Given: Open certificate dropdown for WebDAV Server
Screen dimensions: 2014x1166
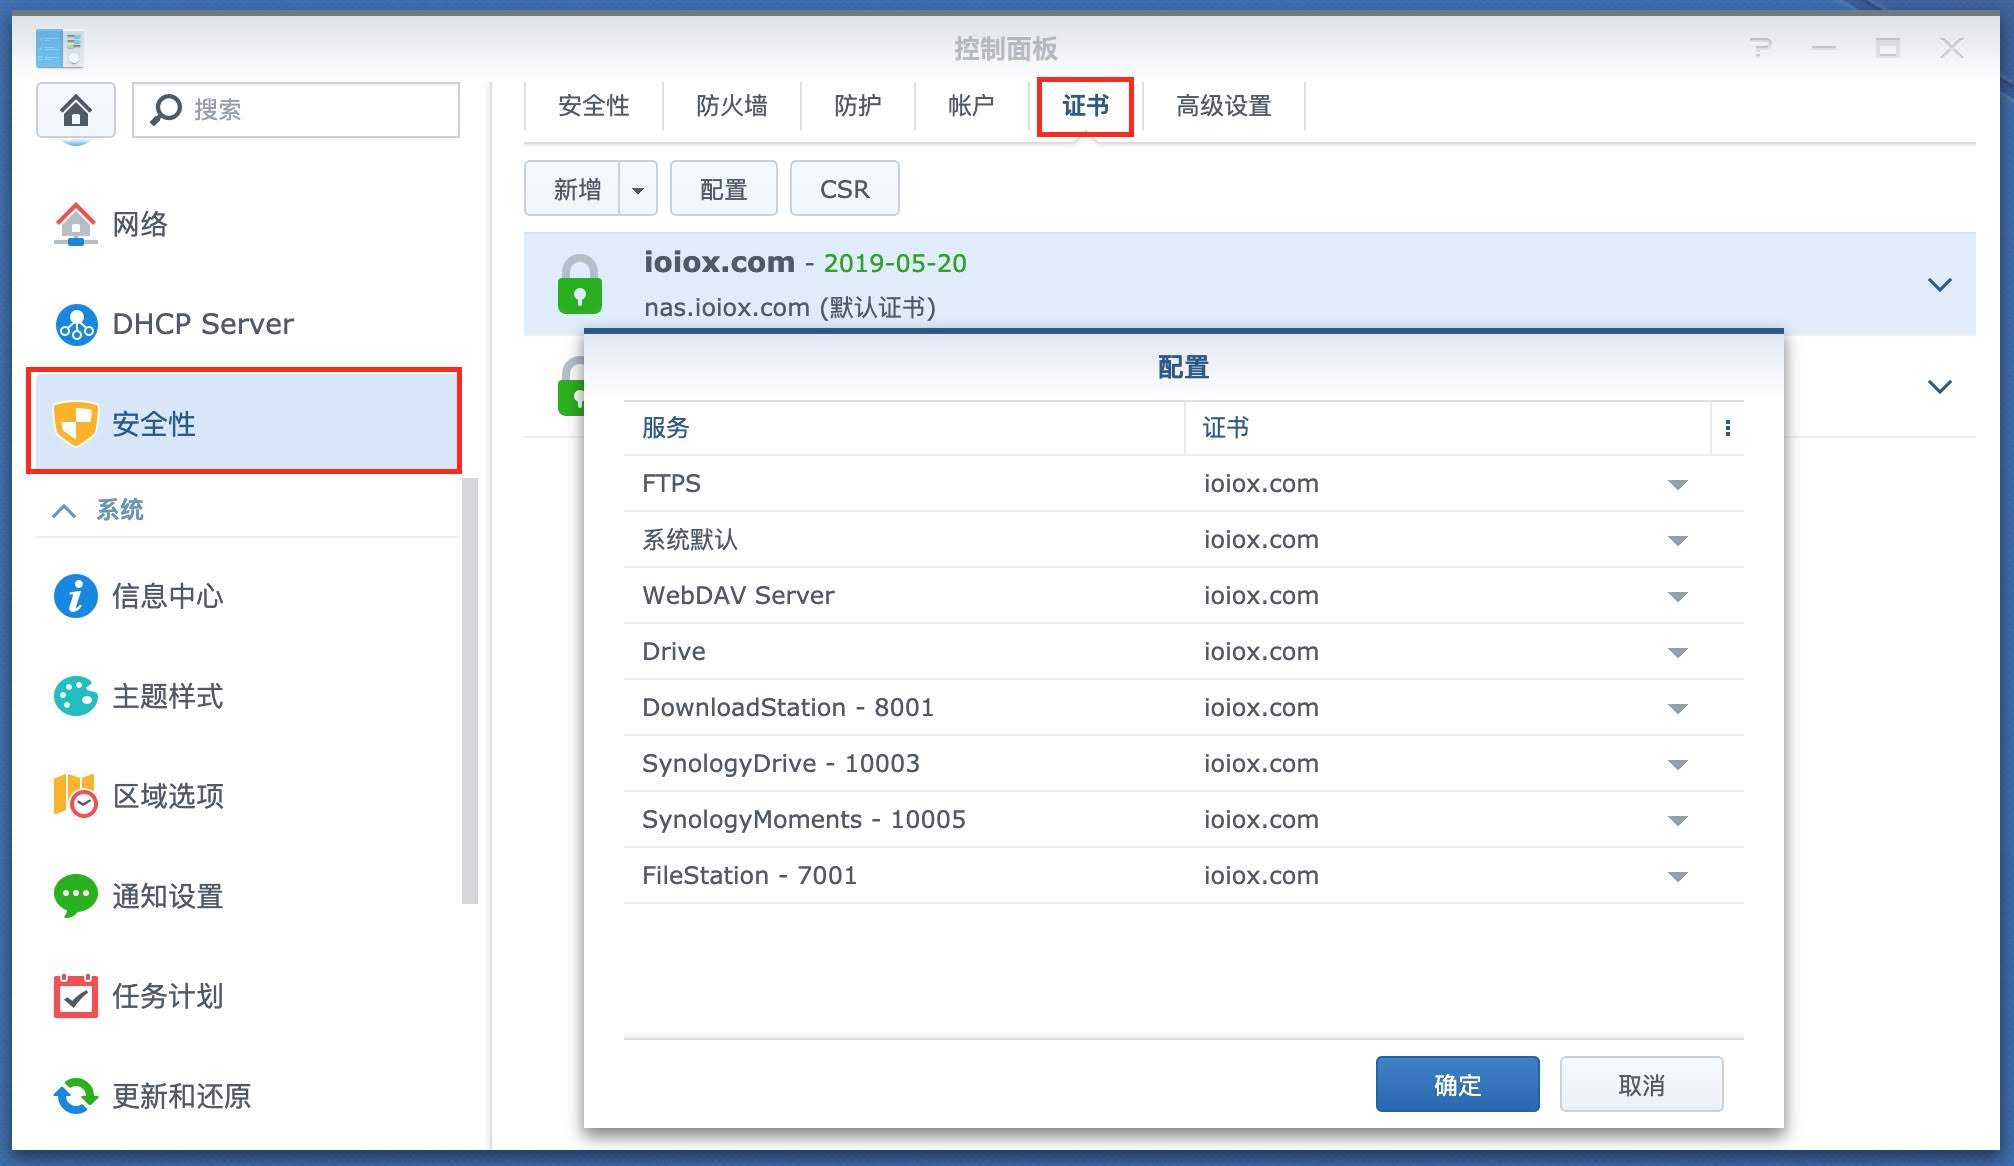Looking at the screenshot, I should click(x=1677, y=596).
